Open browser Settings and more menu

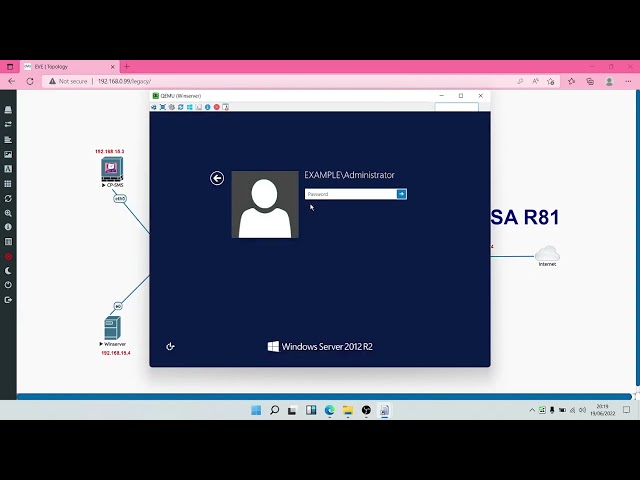click(x=628, y=81)
